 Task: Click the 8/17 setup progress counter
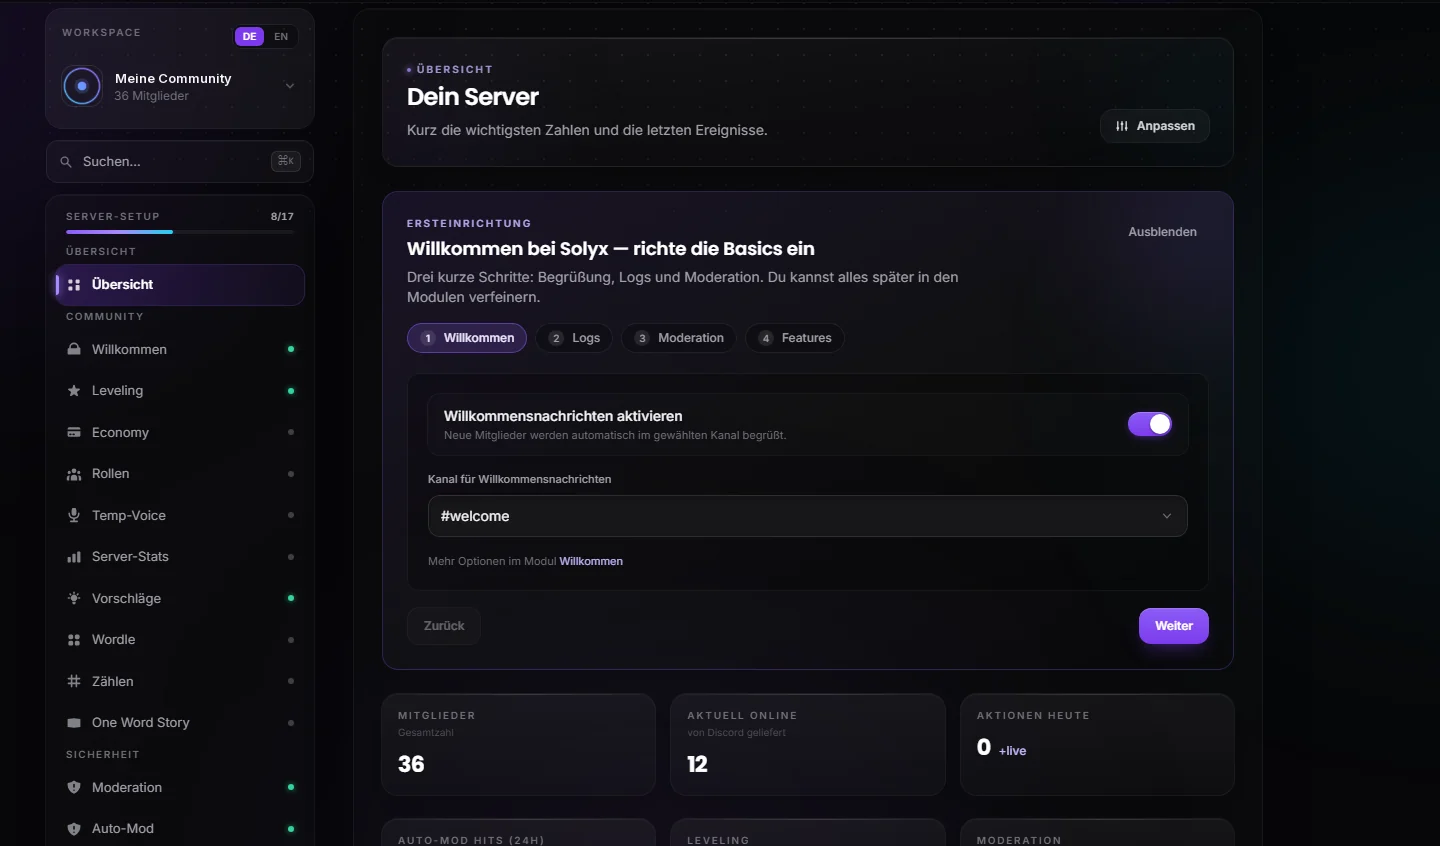[x=282, y=217]
